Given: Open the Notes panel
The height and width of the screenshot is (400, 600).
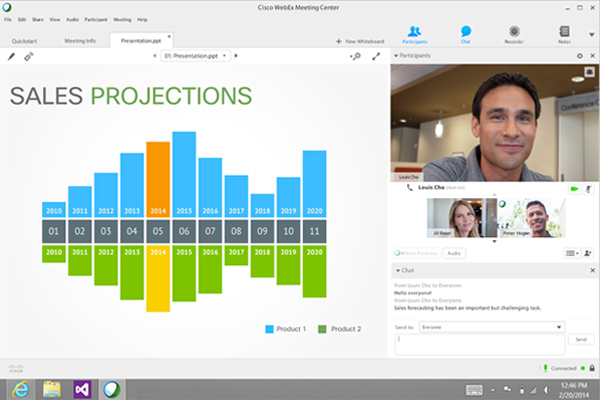Looking at the screenshot, I should (x=565, y=34).
